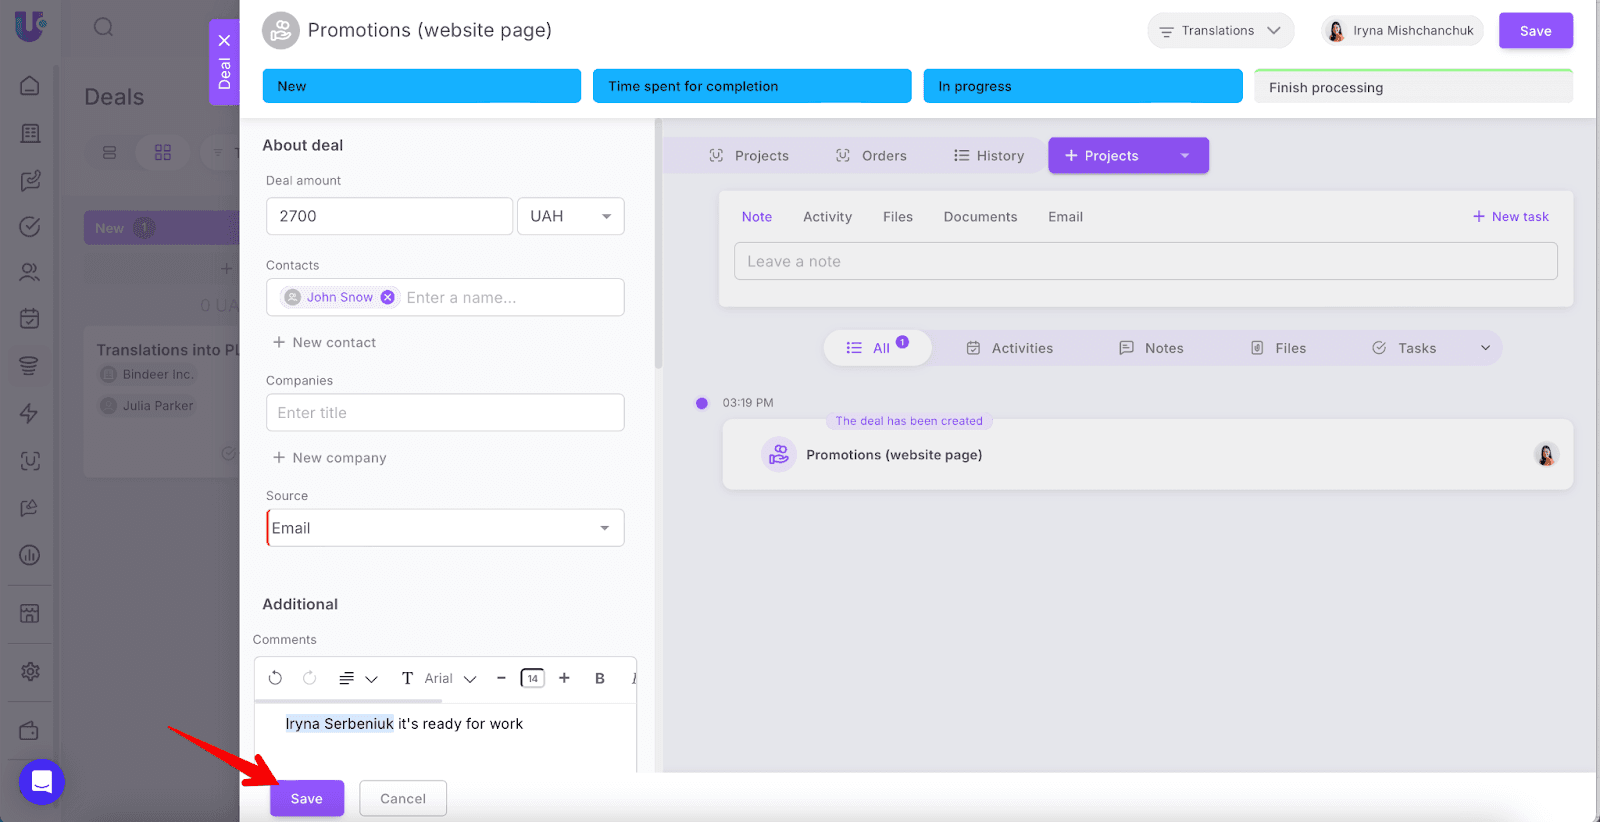Expand the Translations pipeline dropdown
This screenshot has width=1600, height=822.
point(1220,31)
